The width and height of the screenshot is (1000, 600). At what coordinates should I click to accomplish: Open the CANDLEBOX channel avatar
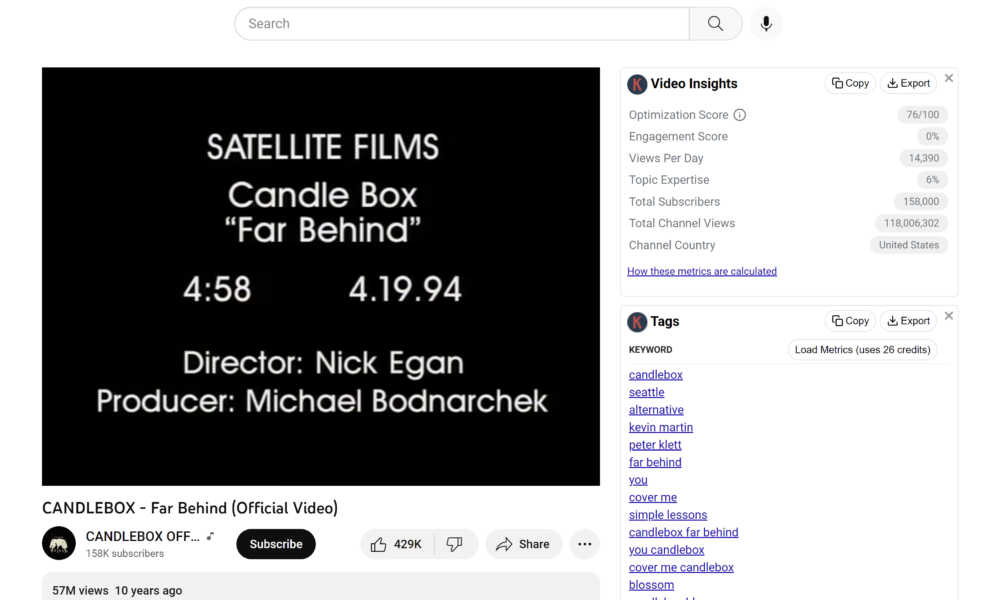tap(59, 543)
